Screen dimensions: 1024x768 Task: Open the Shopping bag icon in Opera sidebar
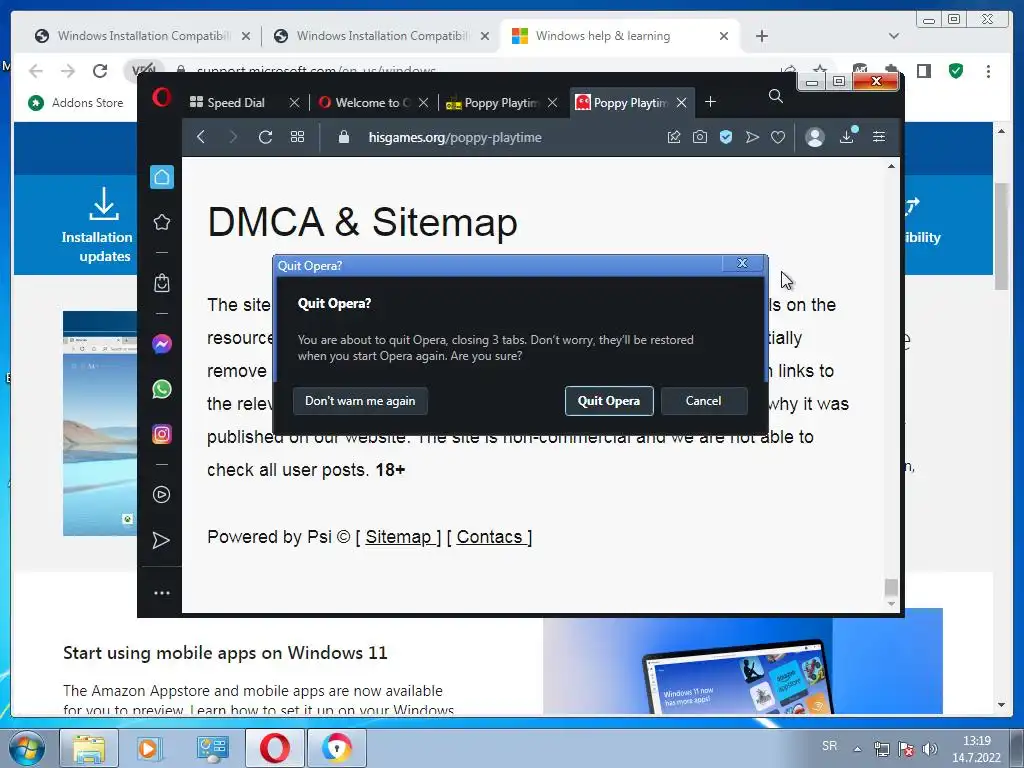(x=162, y=283)
